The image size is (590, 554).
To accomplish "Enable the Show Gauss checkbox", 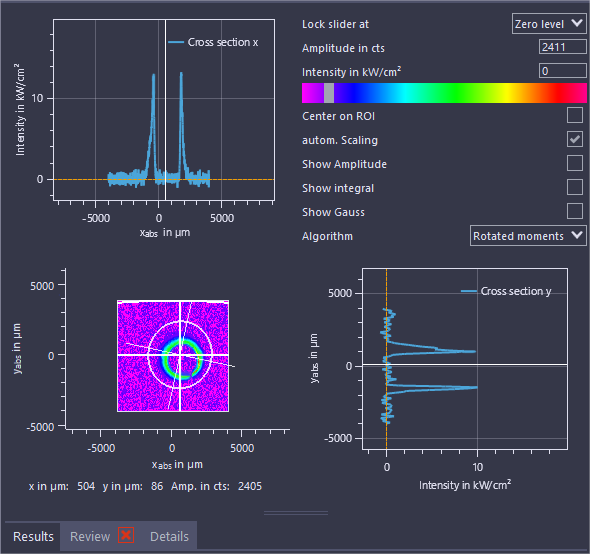I will click(x=575, y=211).
